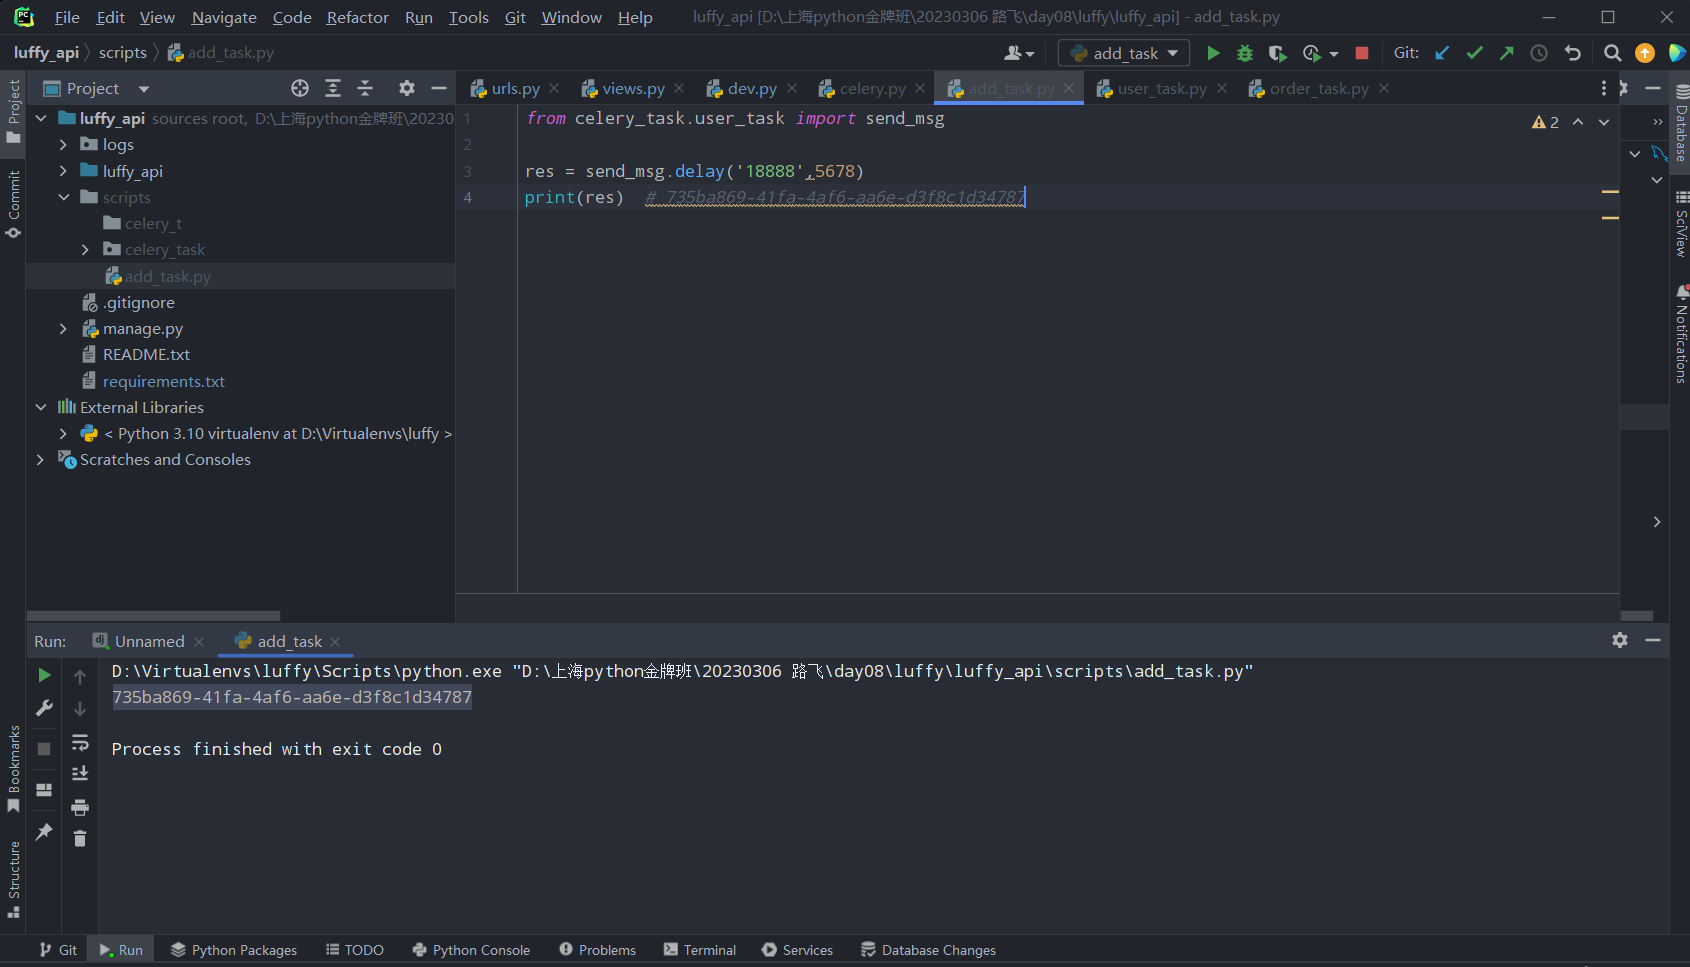Screen dimensions: 1690x967
Task: Open Python Packages tool window
Action: (233, 950)
